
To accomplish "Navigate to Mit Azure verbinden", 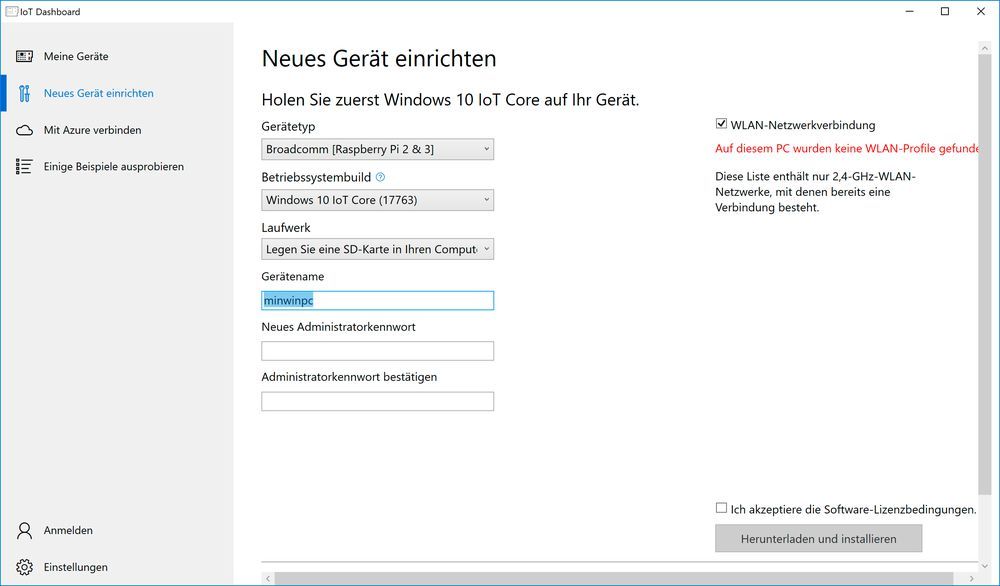I will [x=91, y=130].
